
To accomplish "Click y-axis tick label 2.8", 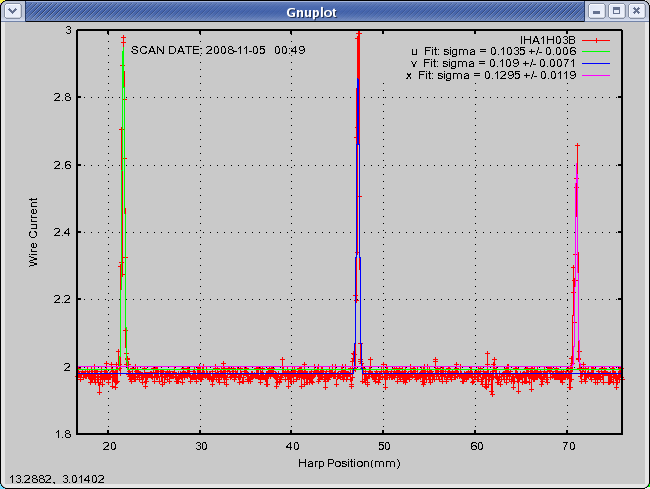I will click(x=62, y=97).
